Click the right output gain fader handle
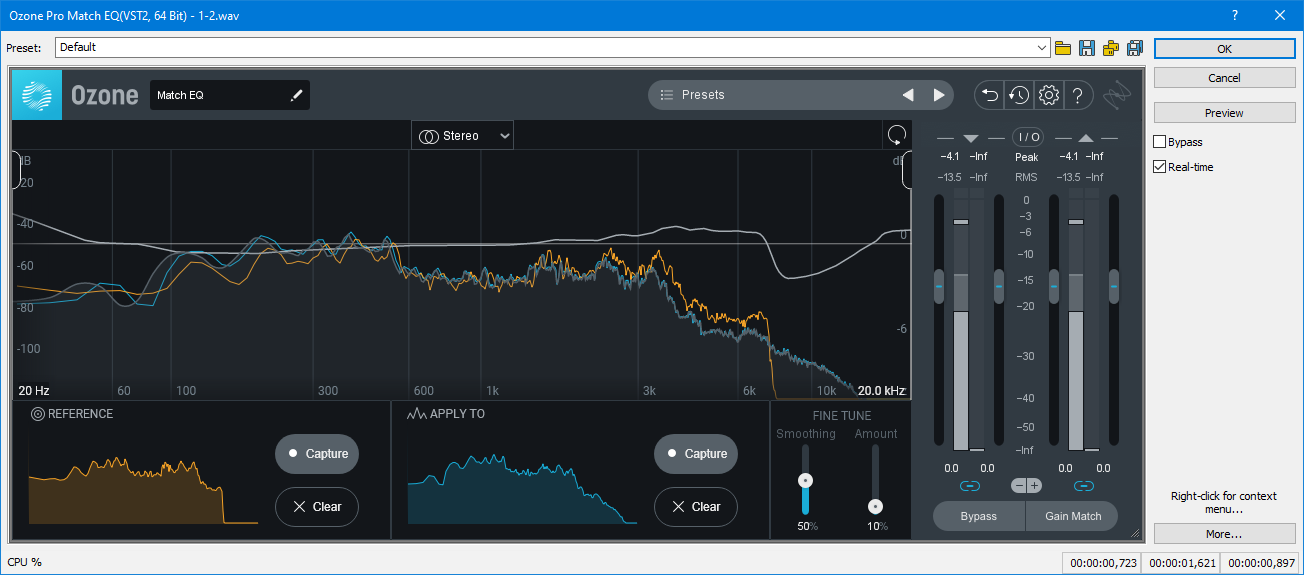Viewport: 1304px width, 575px height. [x=1113, y=287]
